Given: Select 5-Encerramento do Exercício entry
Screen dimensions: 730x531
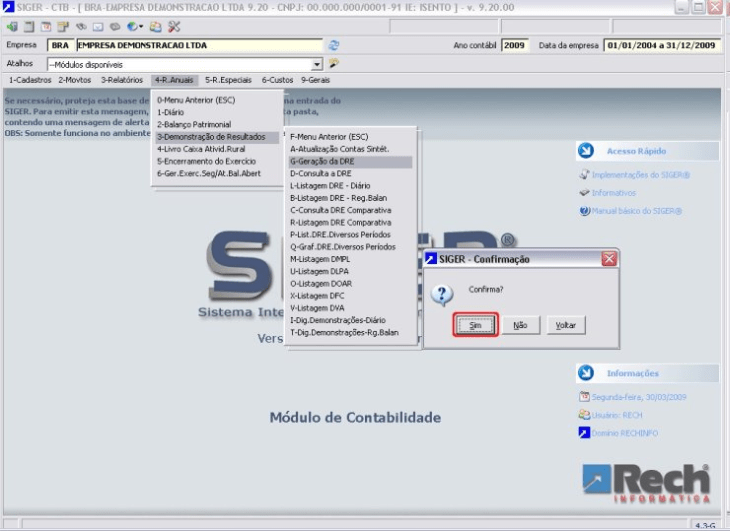Looking at the screenshot, I should pyautogui.click(x=217, y=161).
